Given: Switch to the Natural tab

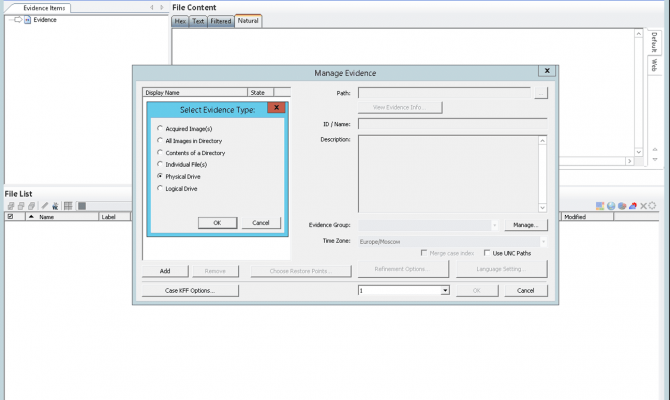Looking at the screenshot, I should tap(248, 21).
